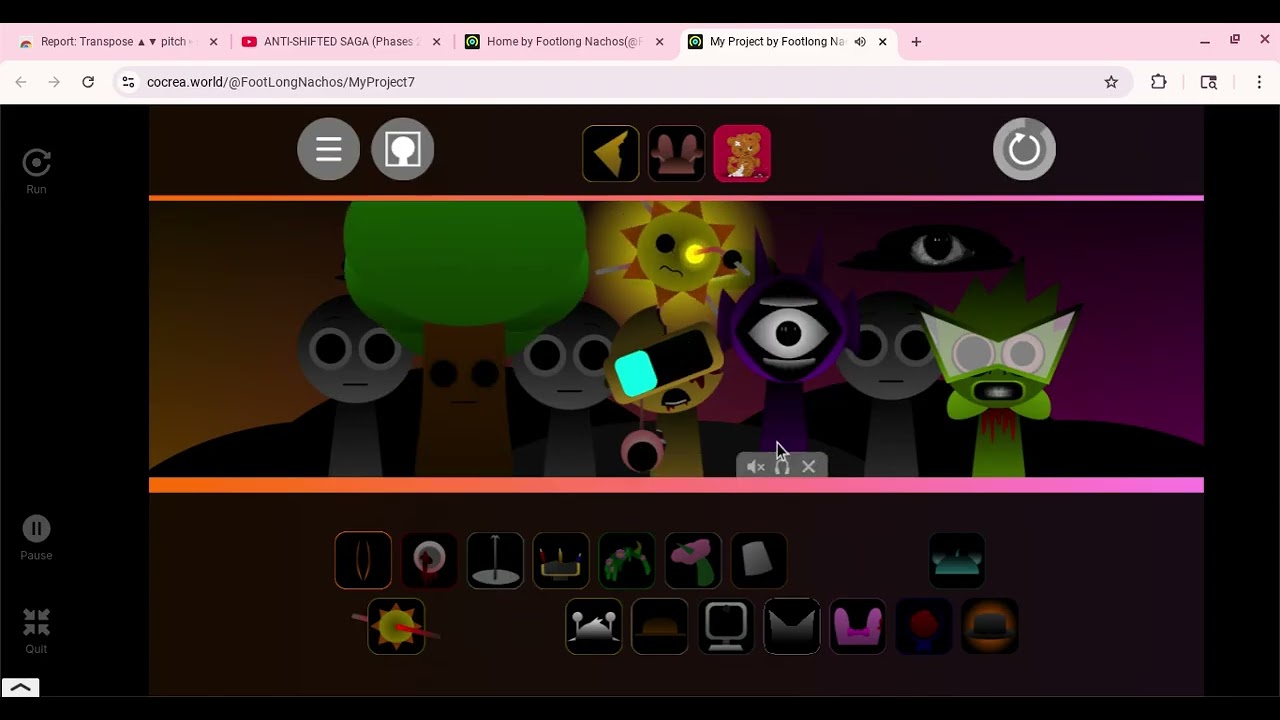1280x720 pixels.
Task: Pick the gray two-antenna ball sound icon
Action: [594, 626]
